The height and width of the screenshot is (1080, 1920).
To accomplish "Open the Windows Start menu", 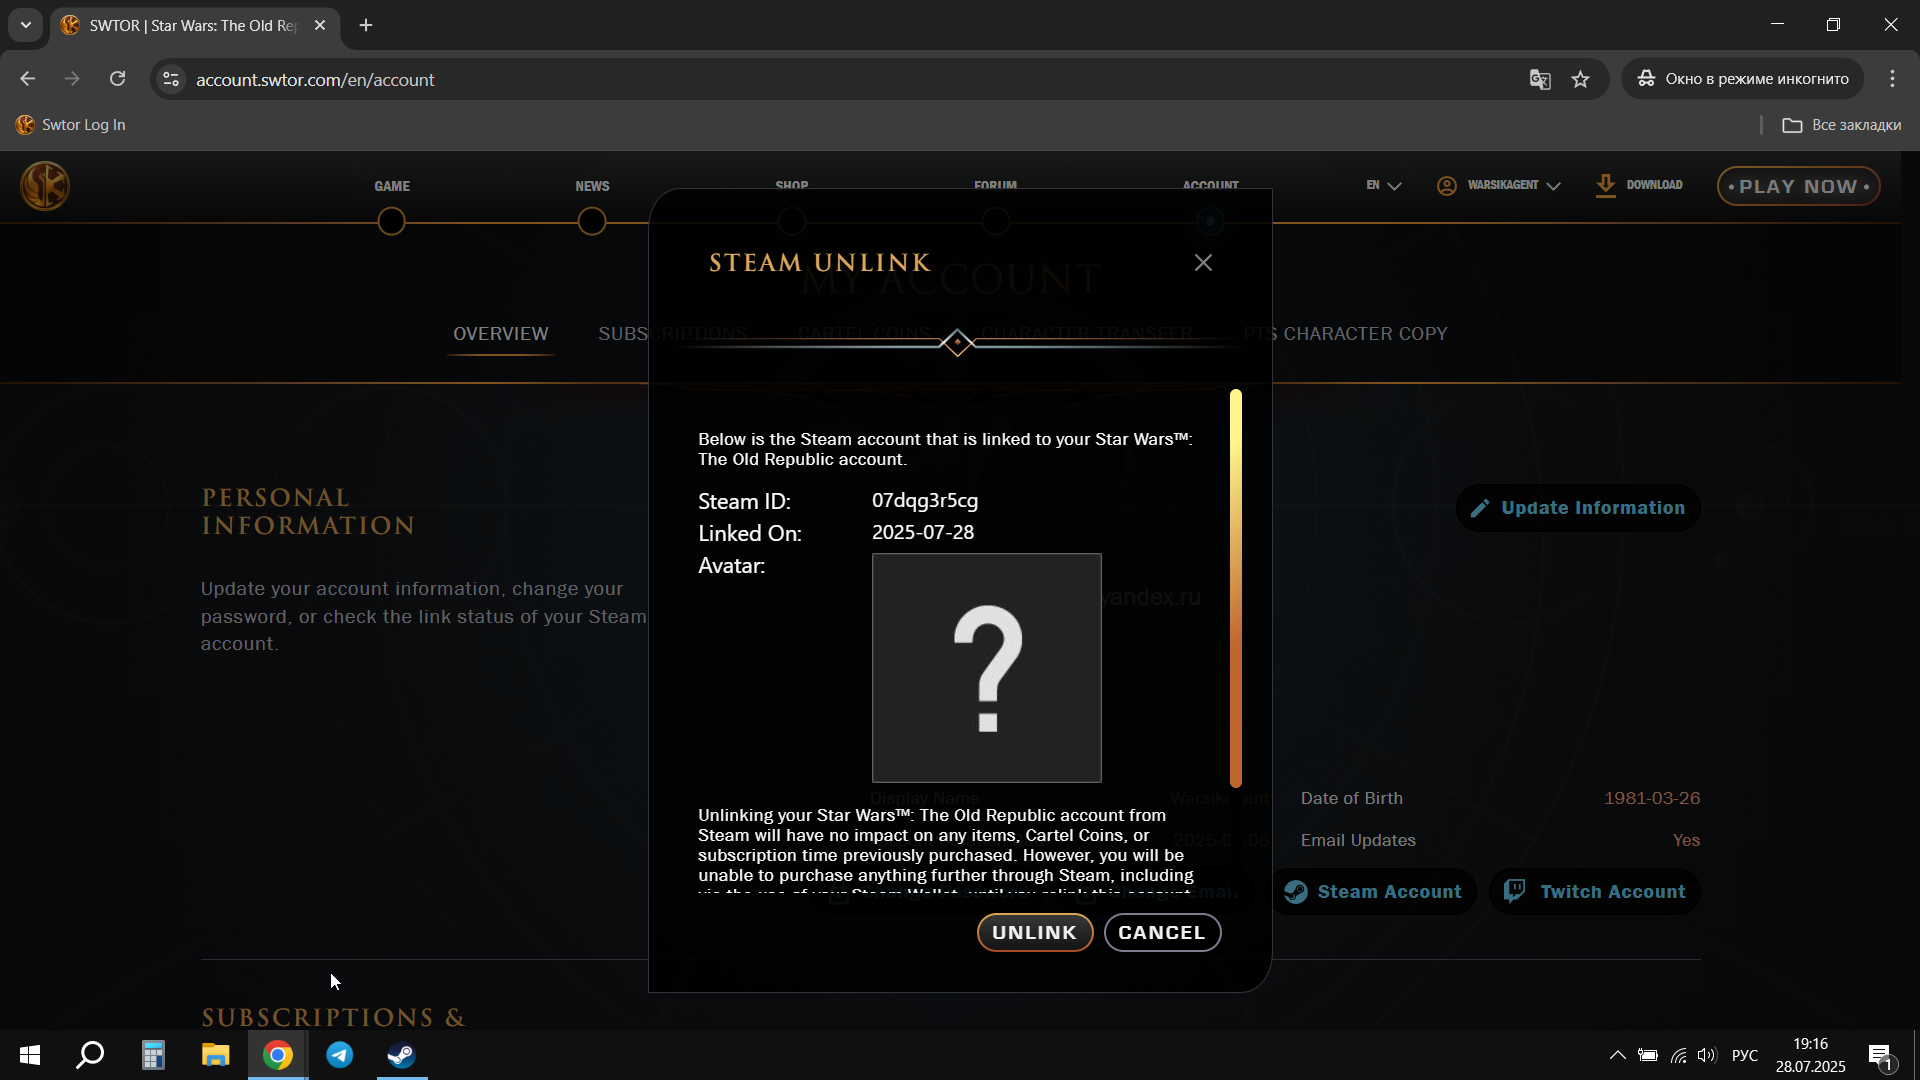I will tap(30, 1055).
